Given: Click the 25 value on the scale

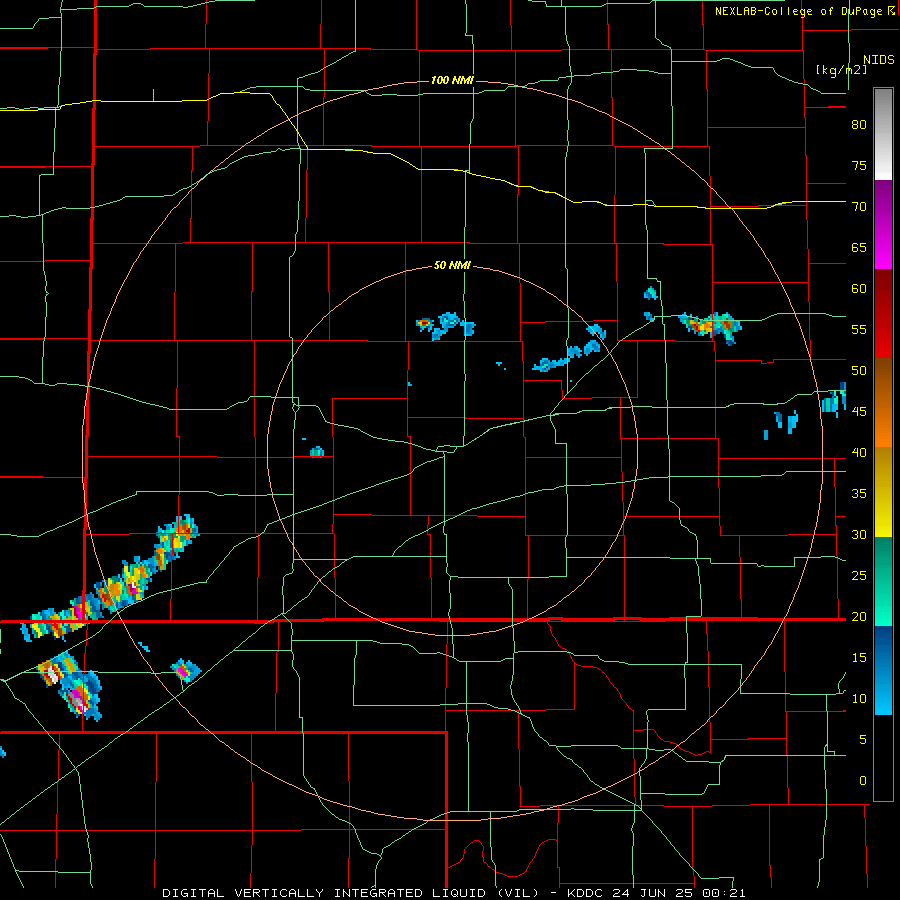Looking at the screenshot, I should click(859, 576).
